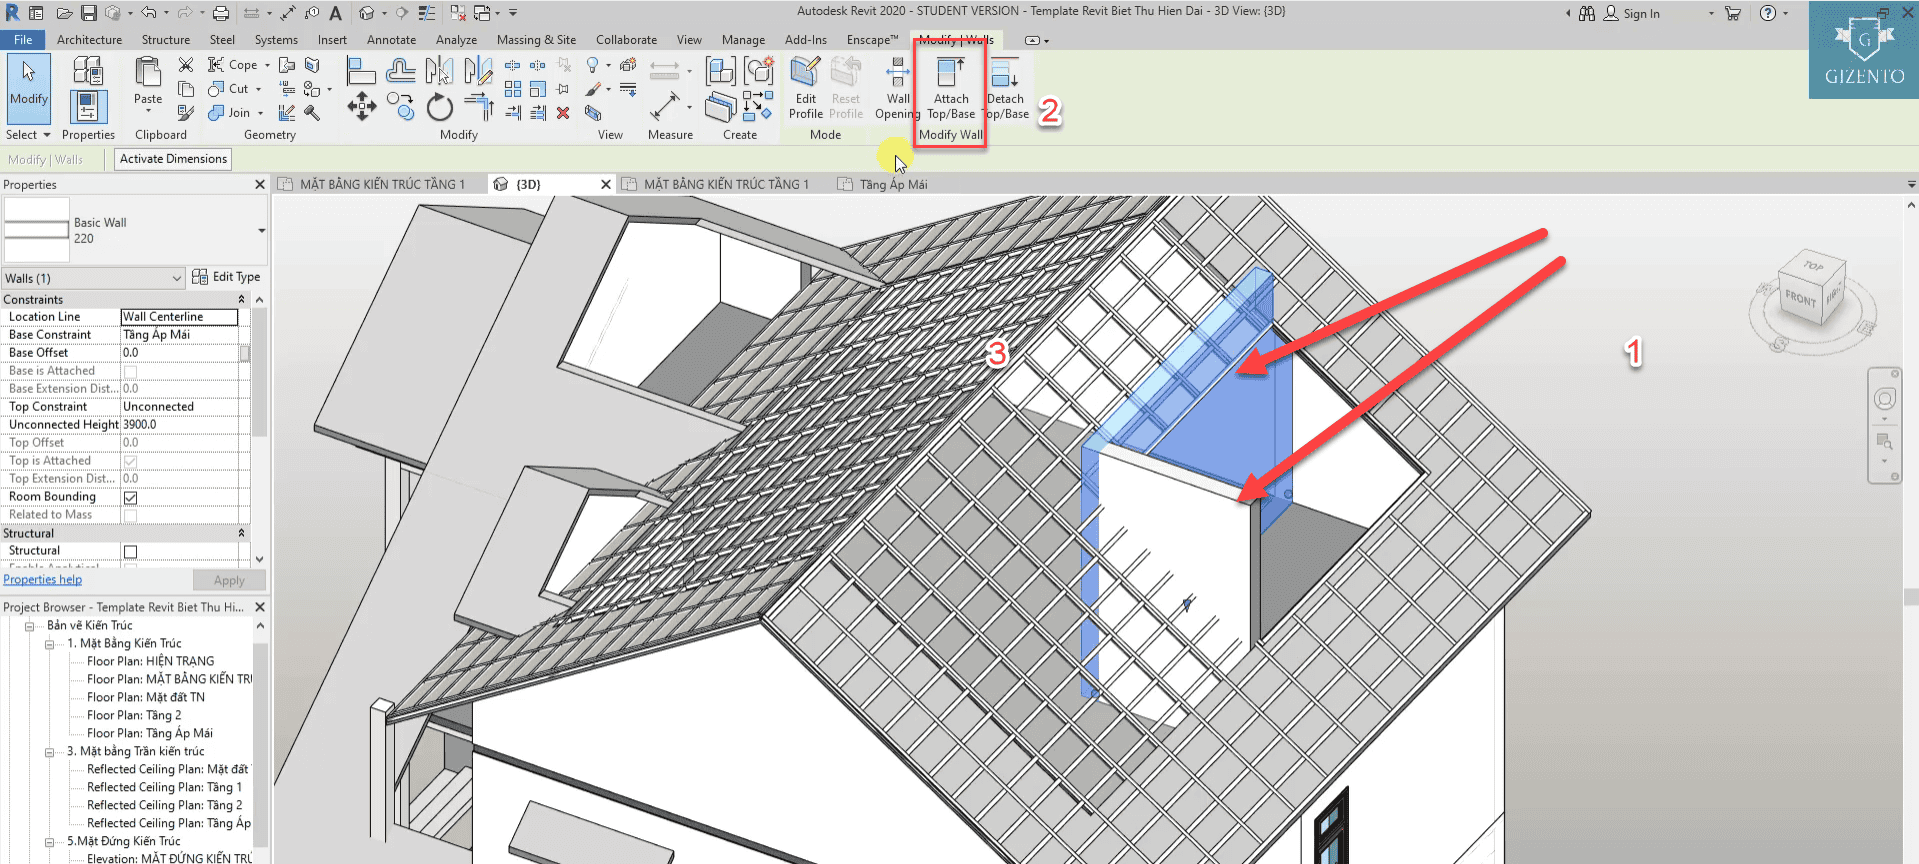Open Type Properties icon in Properties panel

[87, 70]
